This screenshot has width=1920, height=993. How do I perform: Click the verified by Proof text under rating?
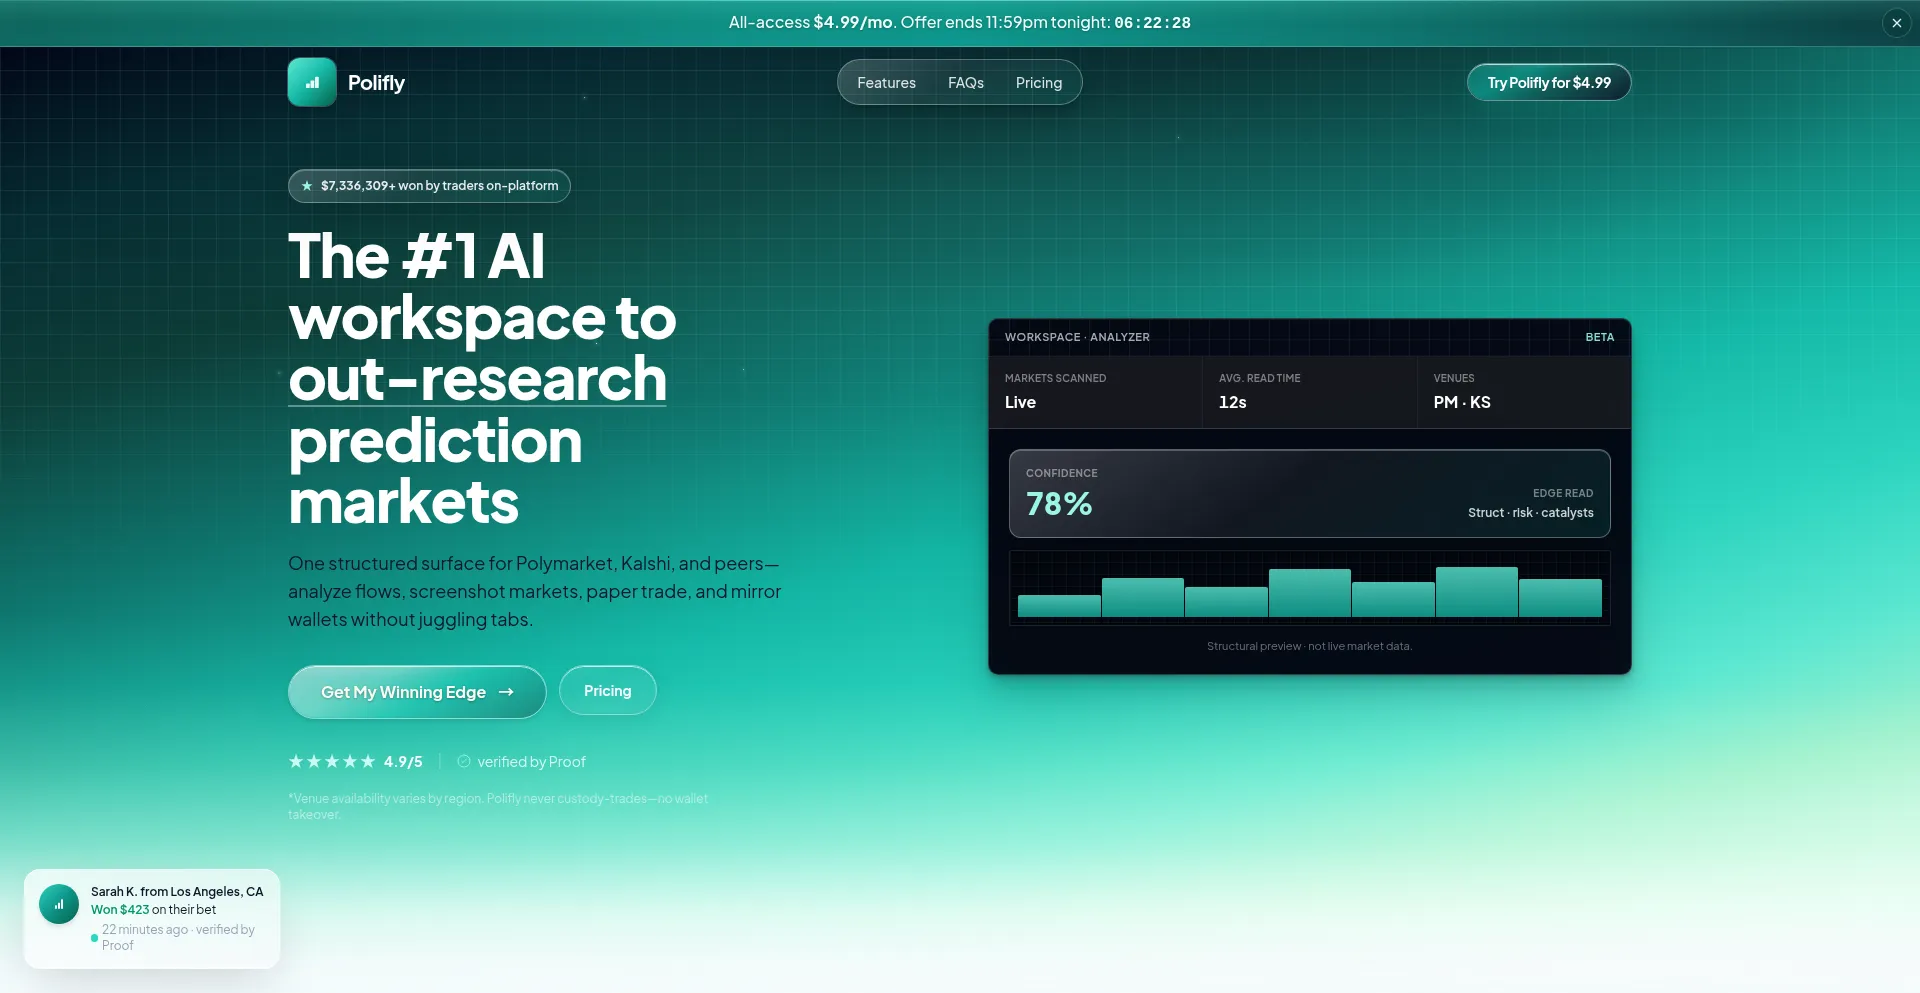tap(532, 762)
